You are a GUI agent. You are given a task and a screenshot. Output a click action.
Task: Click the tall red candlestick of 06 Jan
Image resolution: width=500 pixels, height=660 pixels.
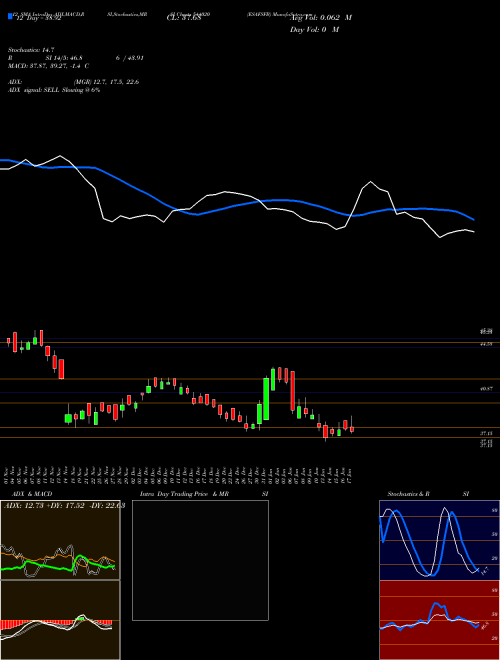[293, 390]
